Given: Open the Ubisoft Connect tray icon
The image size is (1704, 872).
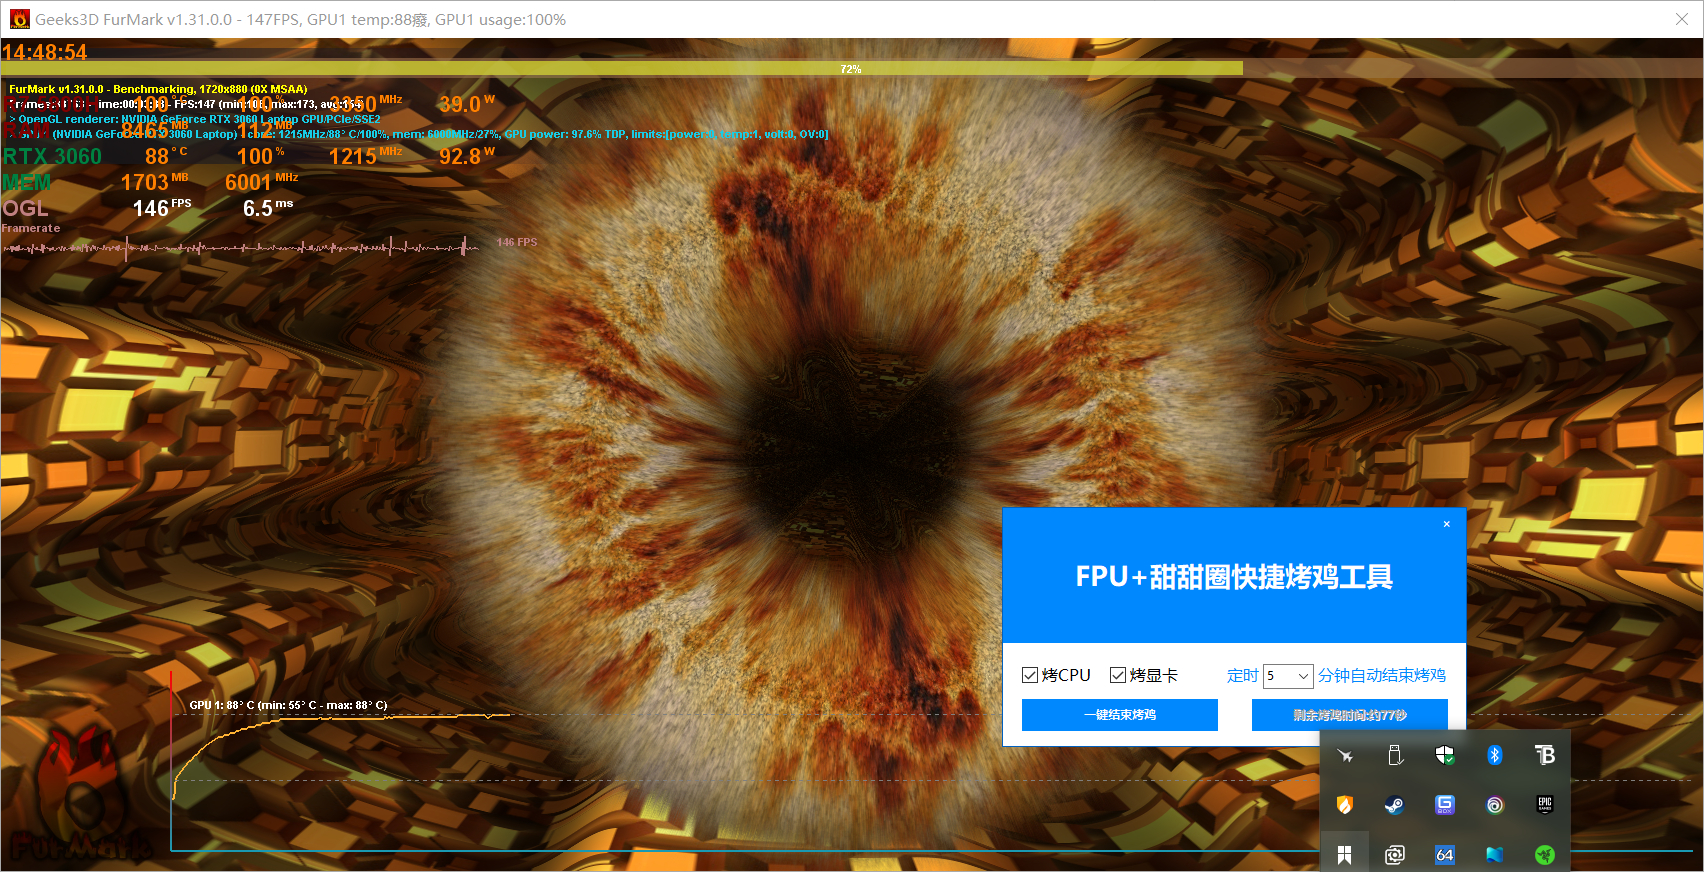Looking at the screenshot, I should click(x=1495, y=805).
